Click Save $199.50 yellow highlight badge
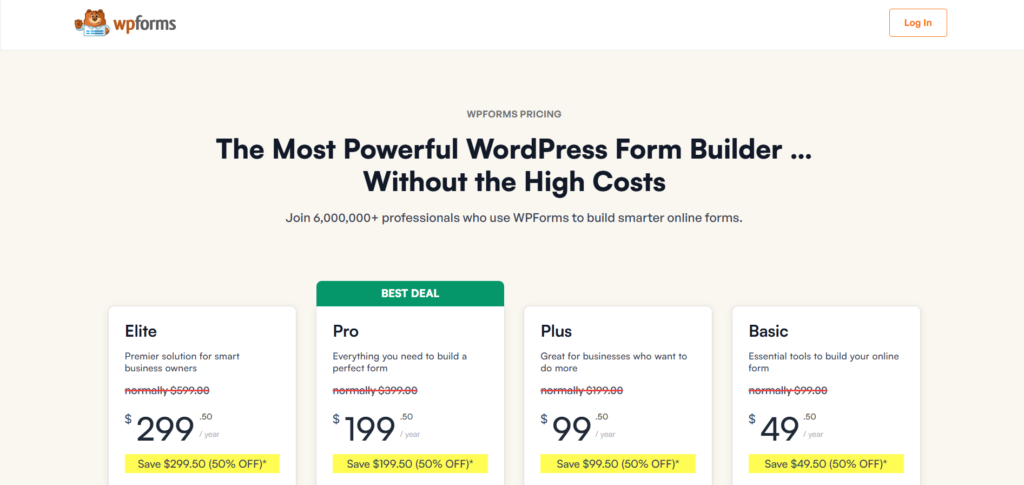 coord(410,464)
